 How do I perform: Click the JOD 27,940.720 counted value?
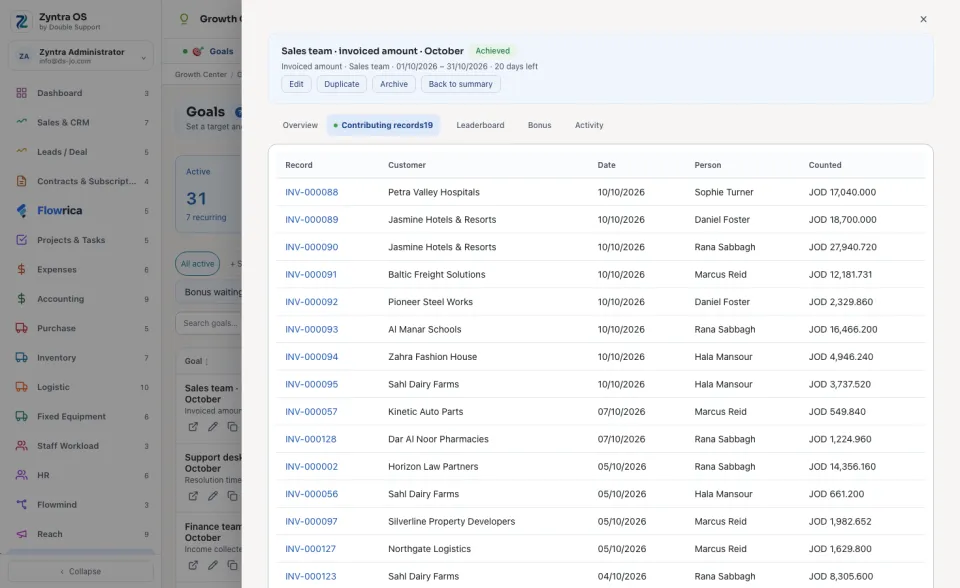tap(842, 247)
